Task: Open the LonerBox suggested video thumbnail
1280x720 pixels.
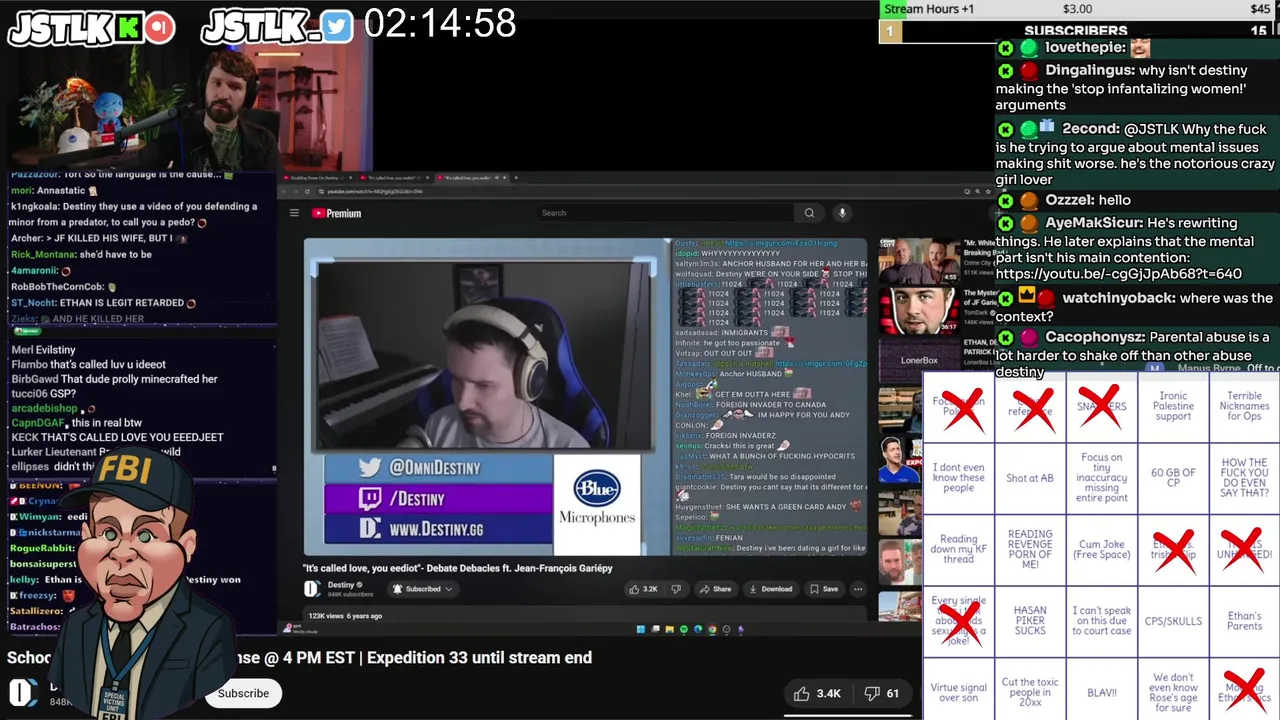Action: (919, 361)
